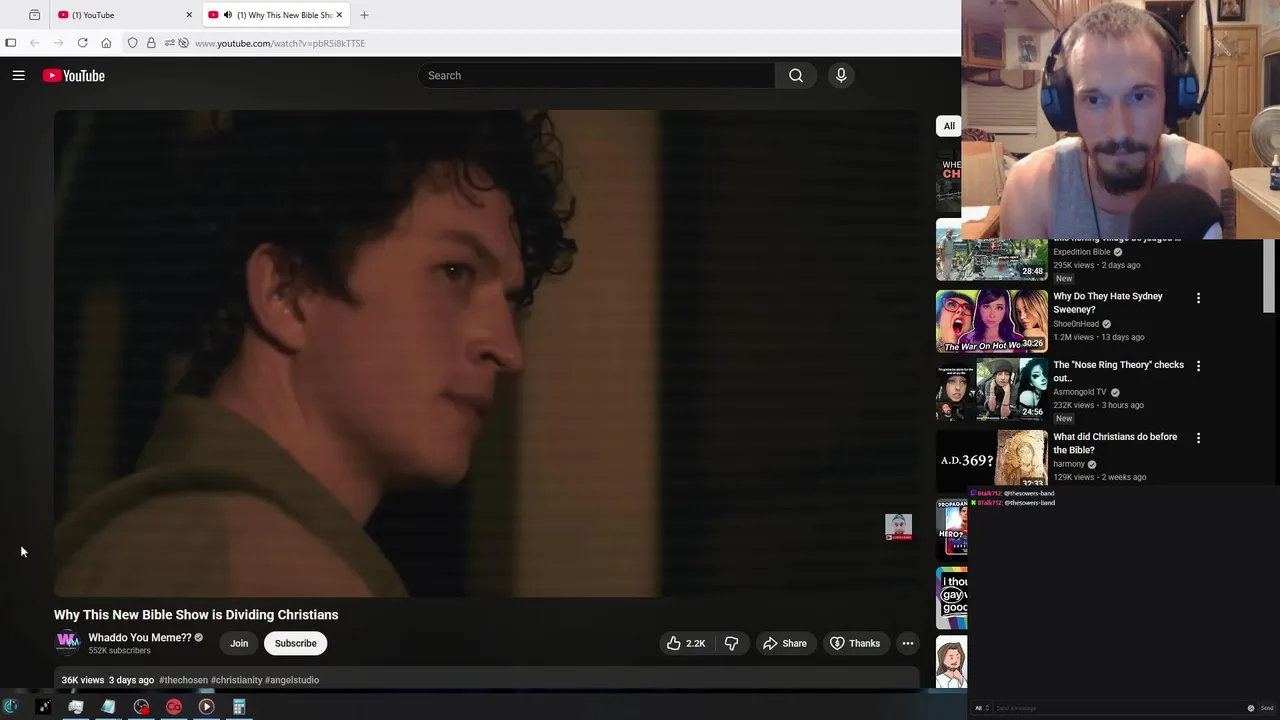Click channel watermark in video corner
1280x720 pixels.
898,527
